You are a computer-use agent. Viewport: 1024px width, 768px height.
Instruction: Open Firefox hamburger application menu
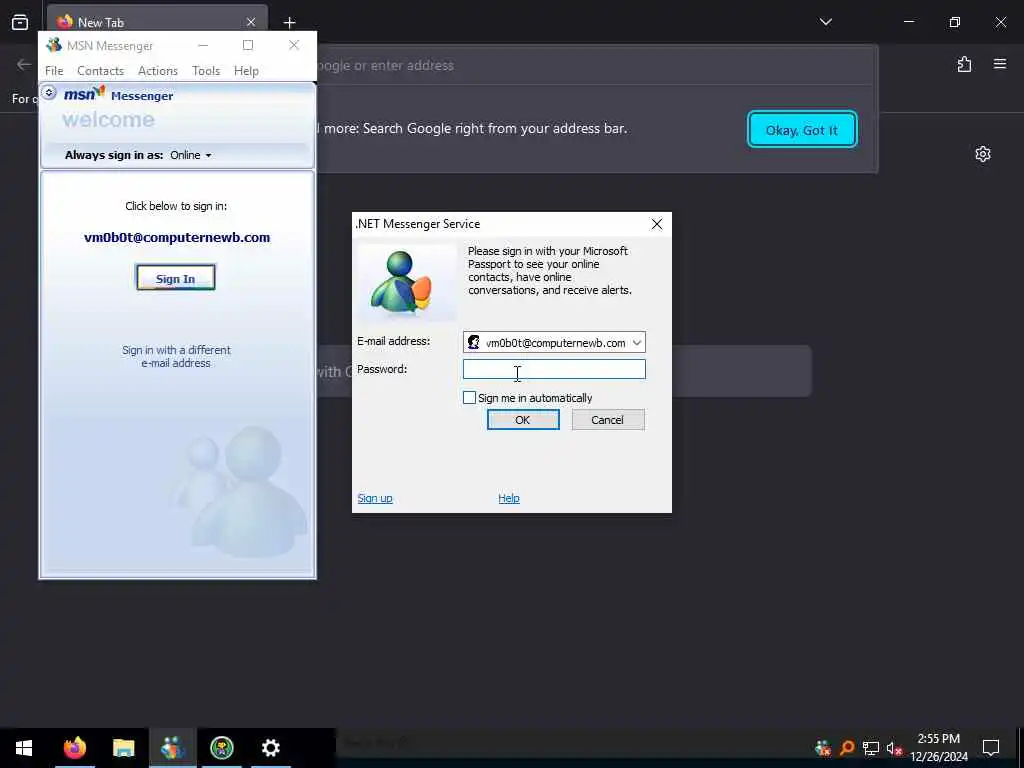(1000, 64)
